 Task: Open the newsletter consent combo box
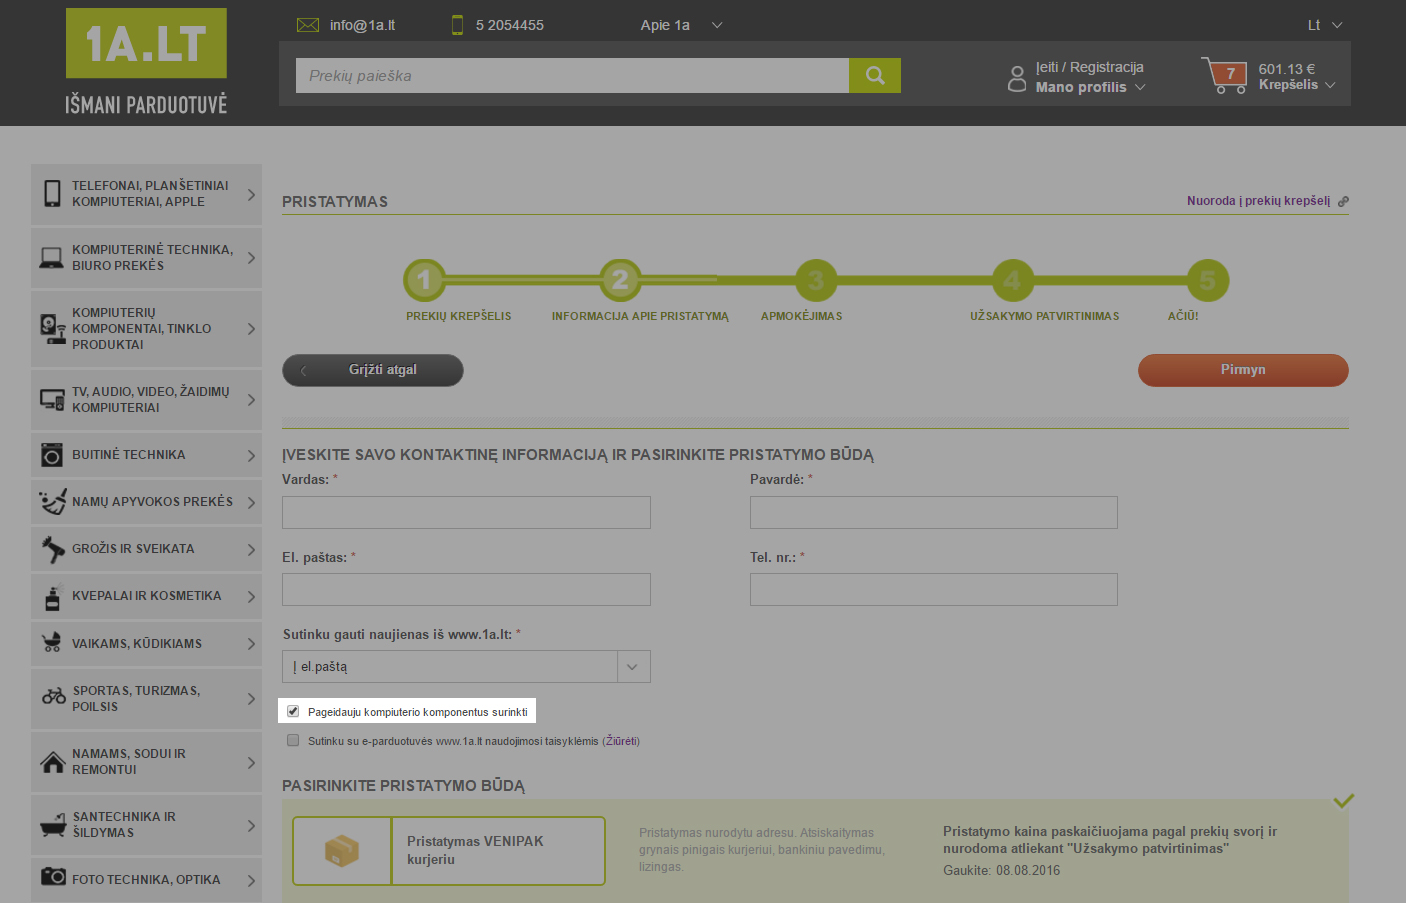[x=466, y=666]
